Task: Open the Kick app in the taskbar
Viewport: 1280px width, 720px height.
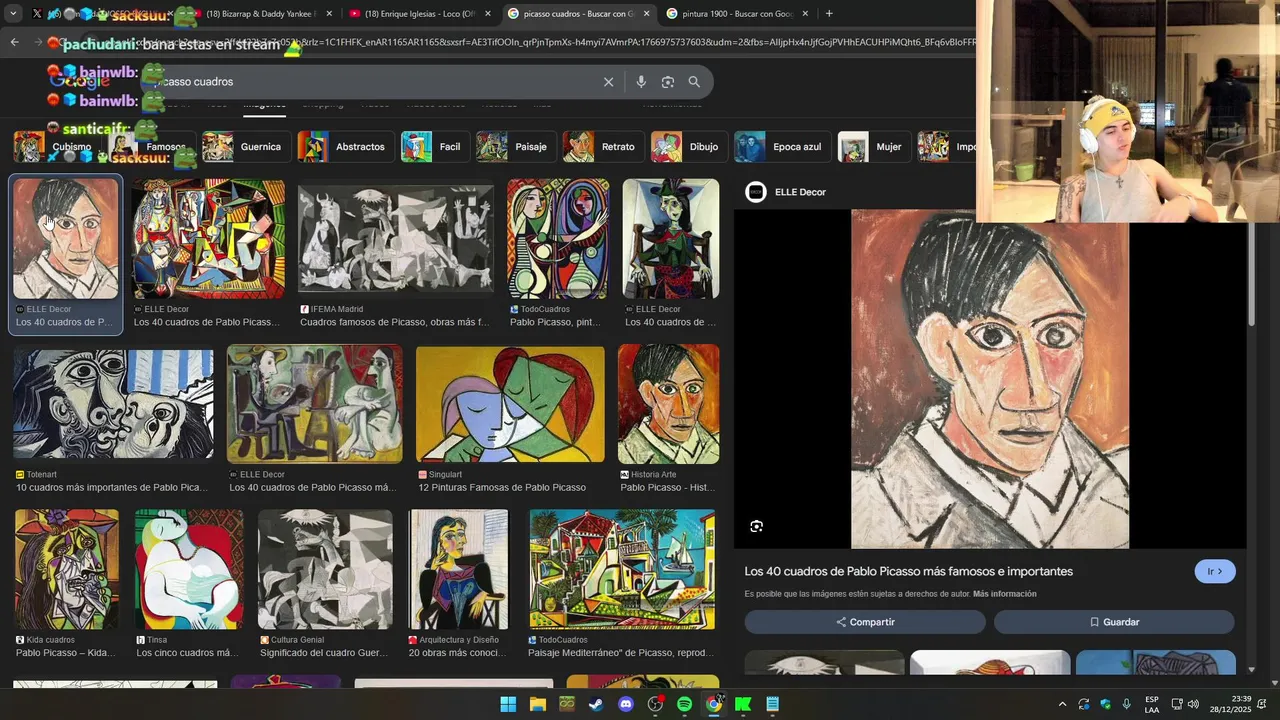Action: pyautogui.click(x=743, y=704)
